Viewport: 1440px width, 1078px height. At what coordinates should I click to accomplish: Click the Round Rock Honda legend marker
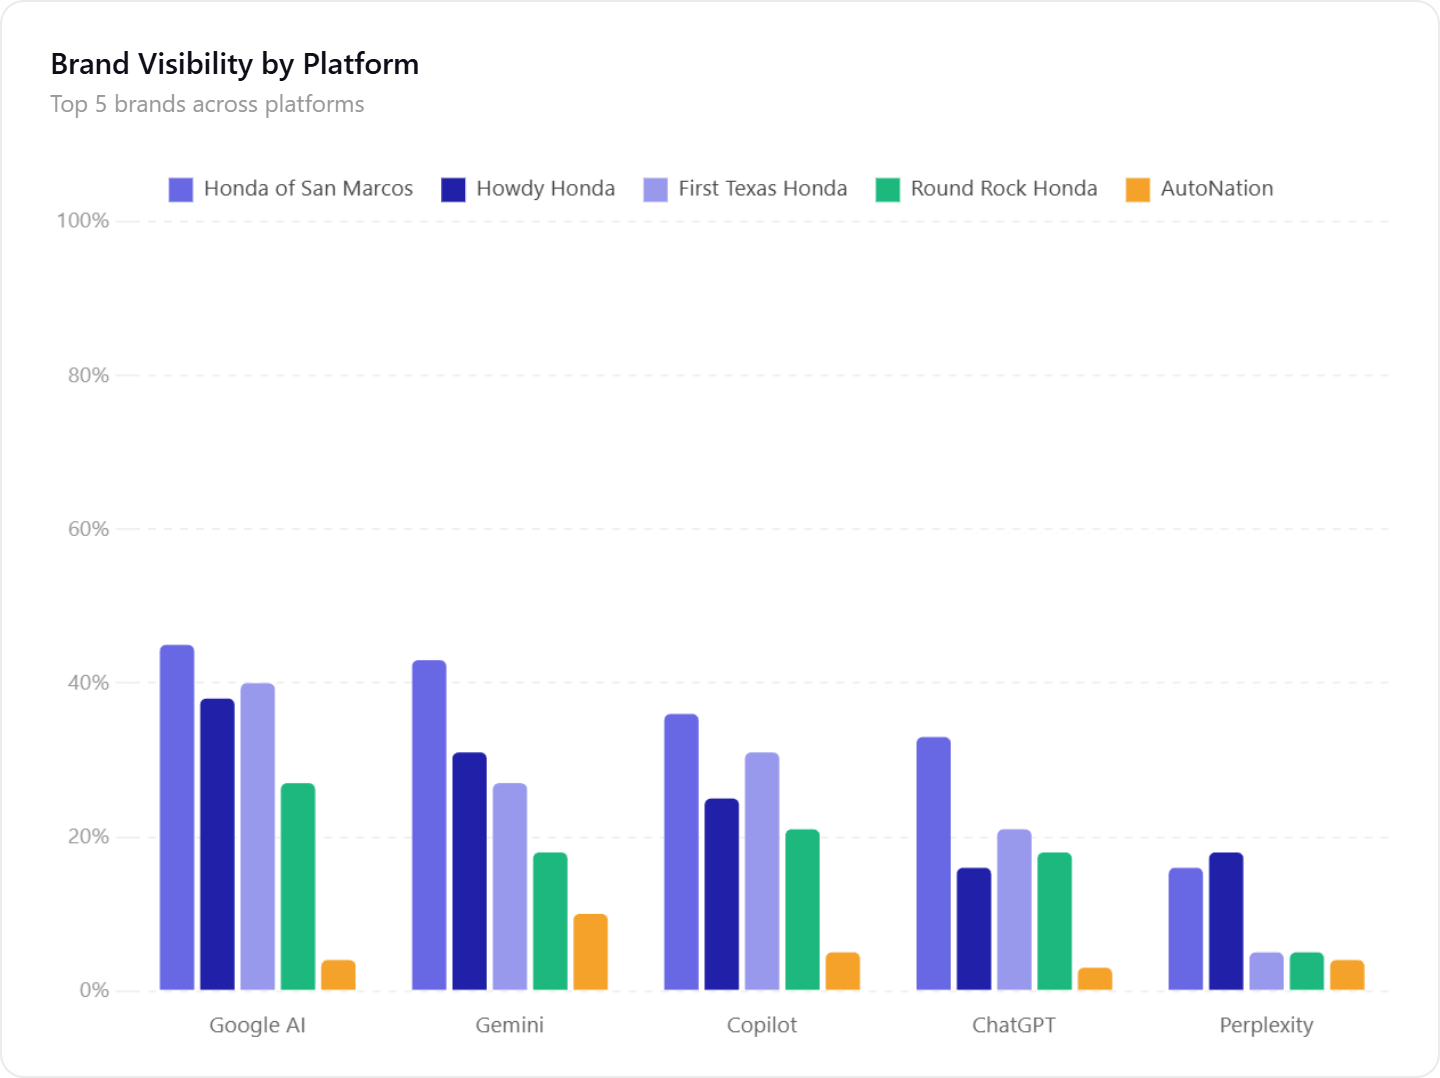coord(886,188)
